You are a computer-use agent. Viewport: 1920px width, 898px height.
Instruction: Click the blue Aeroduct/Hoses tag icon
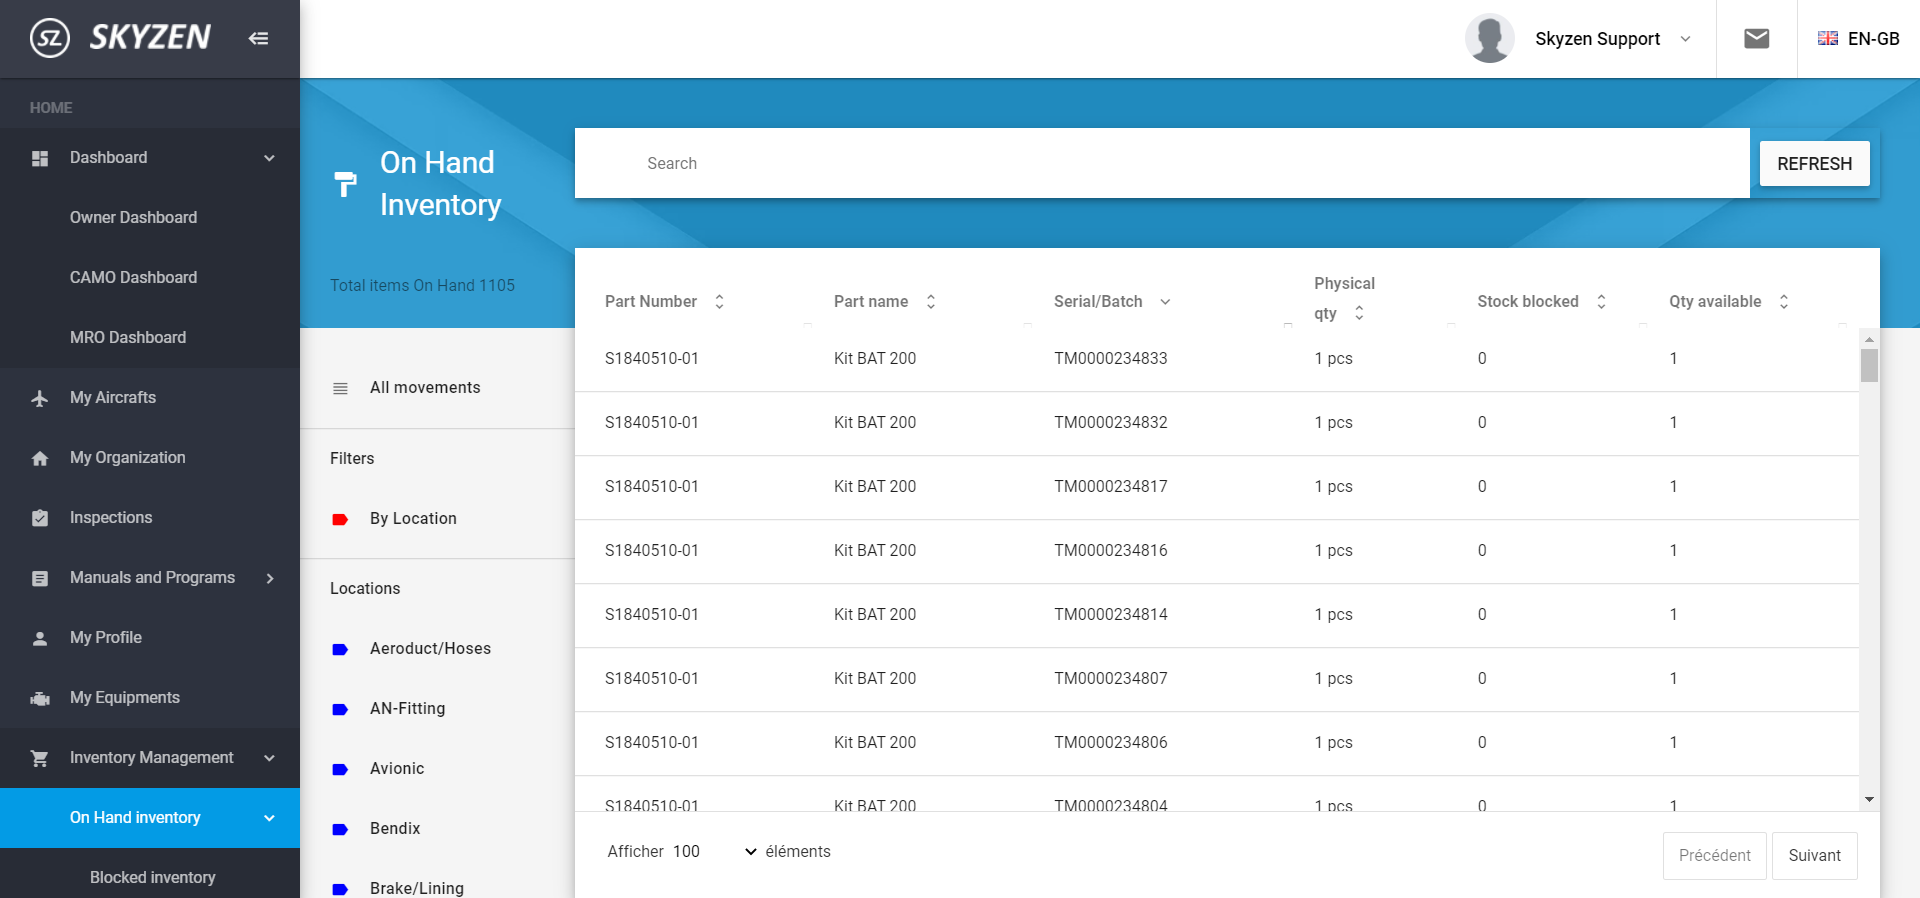[x=340, y=649]
